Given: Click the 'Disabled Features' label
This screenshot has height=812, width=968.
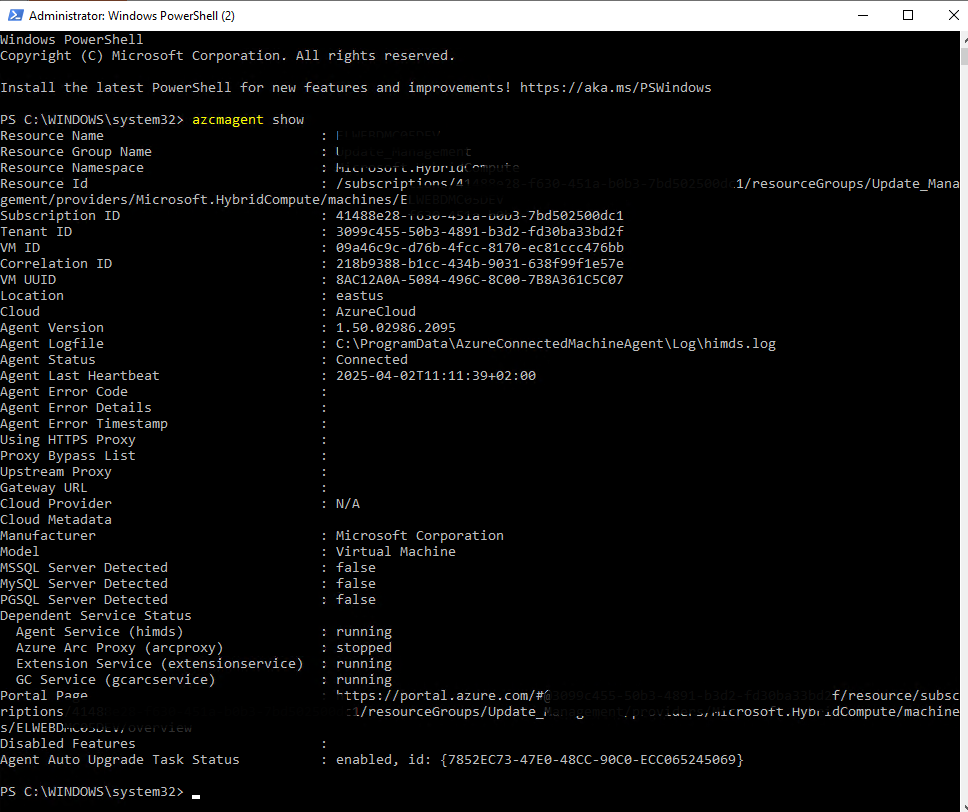Looking at the screenshot, I should tap(68, 744).
